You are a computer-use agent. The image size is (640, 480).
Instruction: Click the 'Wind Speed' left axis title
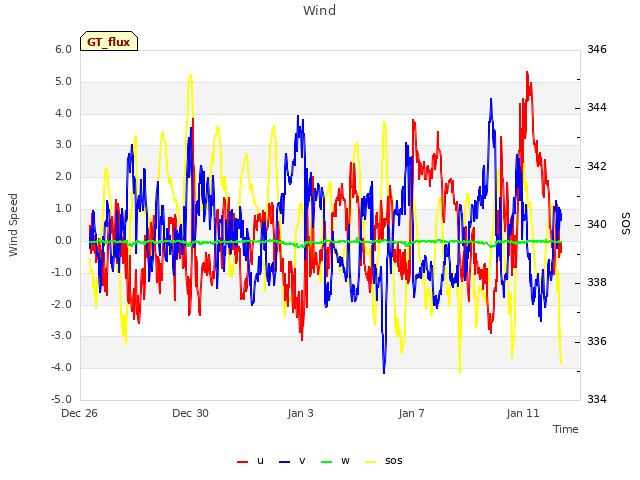click(x=13, y=225)
